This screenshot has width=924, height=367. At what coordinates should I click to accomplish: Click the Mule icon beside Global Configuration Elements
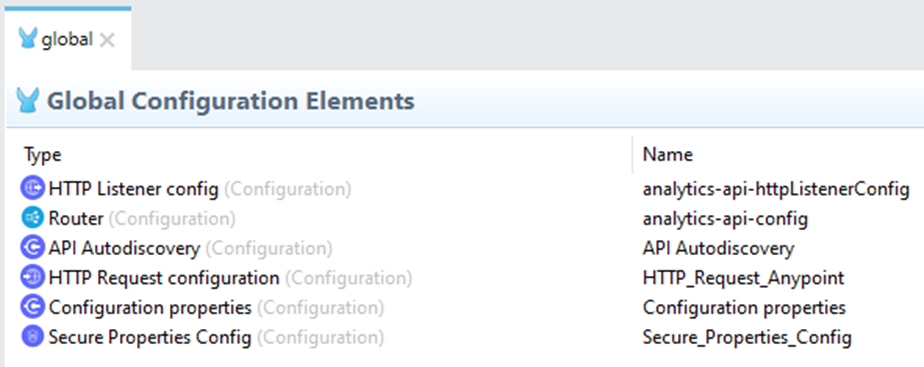(x=27, y=101)
